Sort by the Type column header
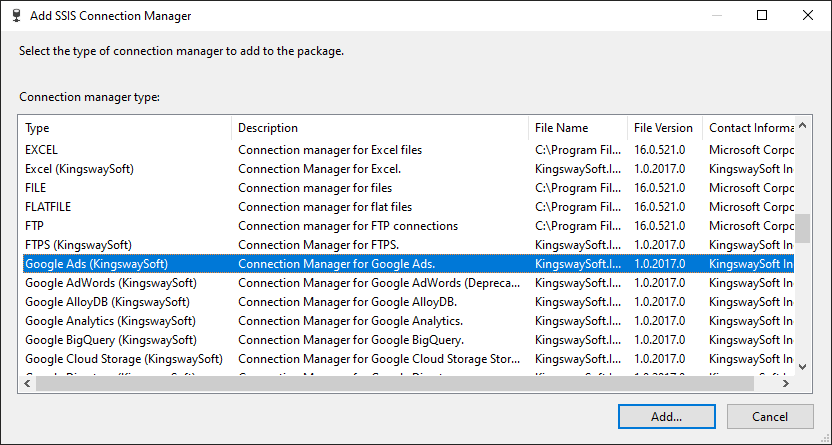This screenshot has width=832, height=445. [x=127, y=128]
